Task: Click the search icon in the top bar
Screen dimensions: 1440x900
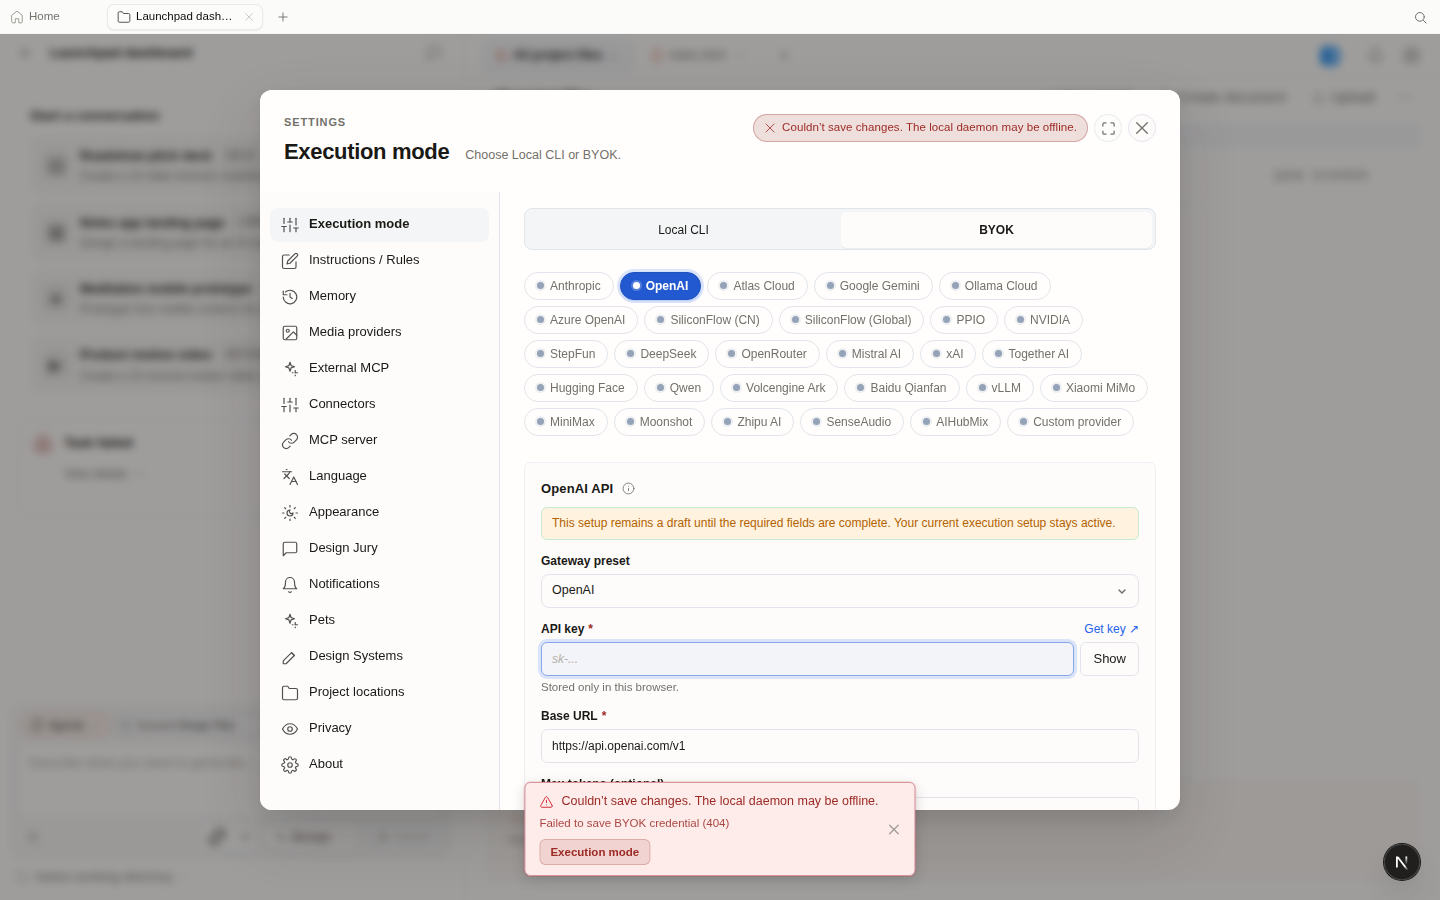Action: pos(1420,17)
